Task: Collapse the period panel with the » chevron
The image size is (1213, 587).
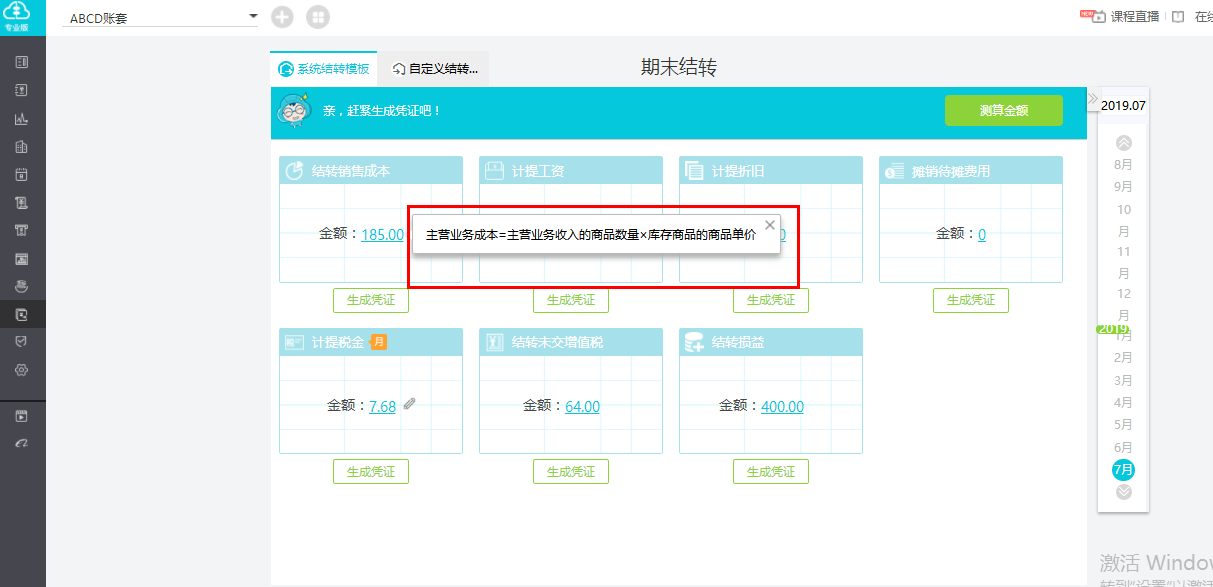Action: 1093,100
